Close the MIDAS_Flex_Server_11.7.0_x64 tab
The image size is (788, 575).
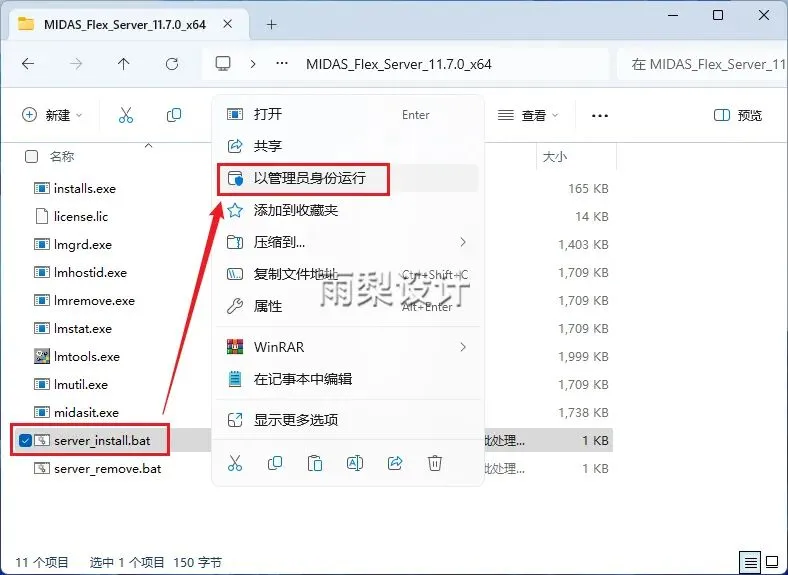(228, 24)
